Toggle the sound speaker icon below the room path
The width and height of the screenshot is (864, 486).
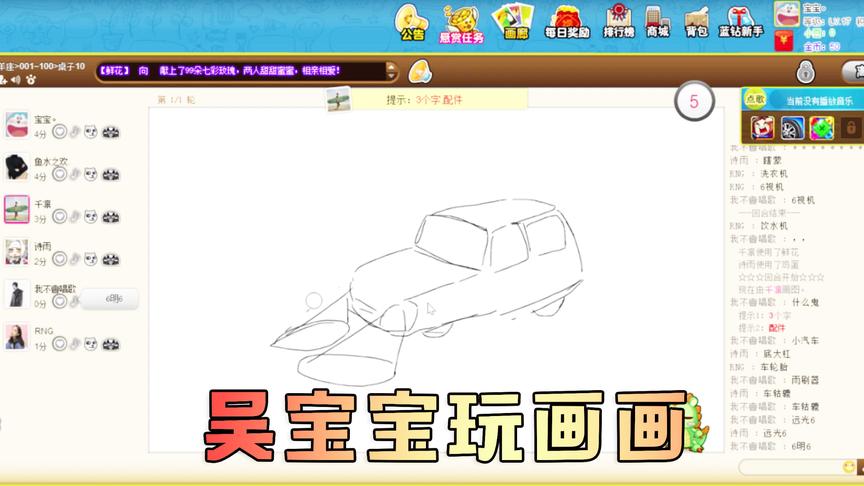tap(15, 80)
